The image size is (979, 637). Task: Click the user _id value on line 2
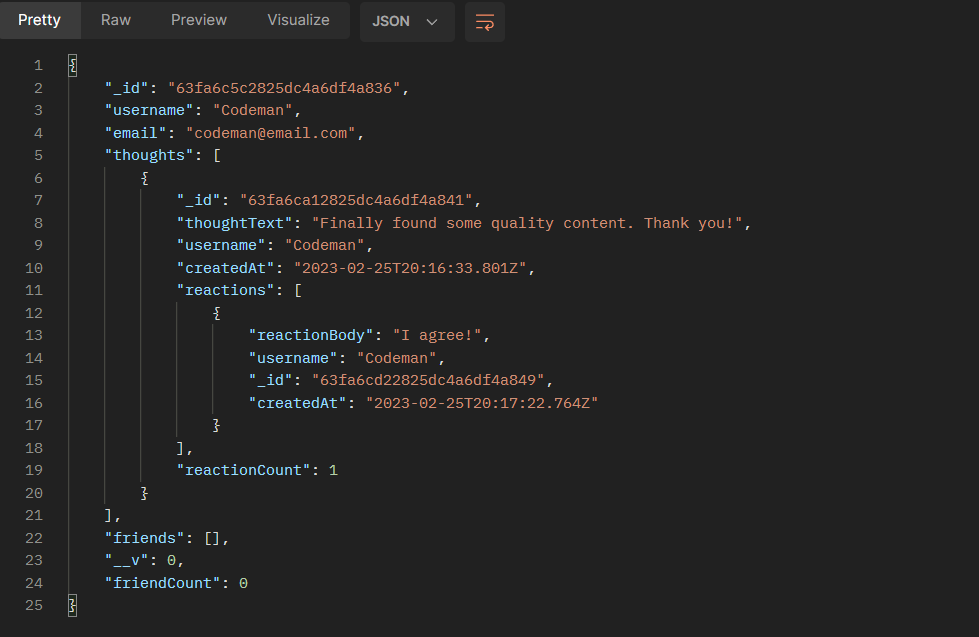[284, 88]
